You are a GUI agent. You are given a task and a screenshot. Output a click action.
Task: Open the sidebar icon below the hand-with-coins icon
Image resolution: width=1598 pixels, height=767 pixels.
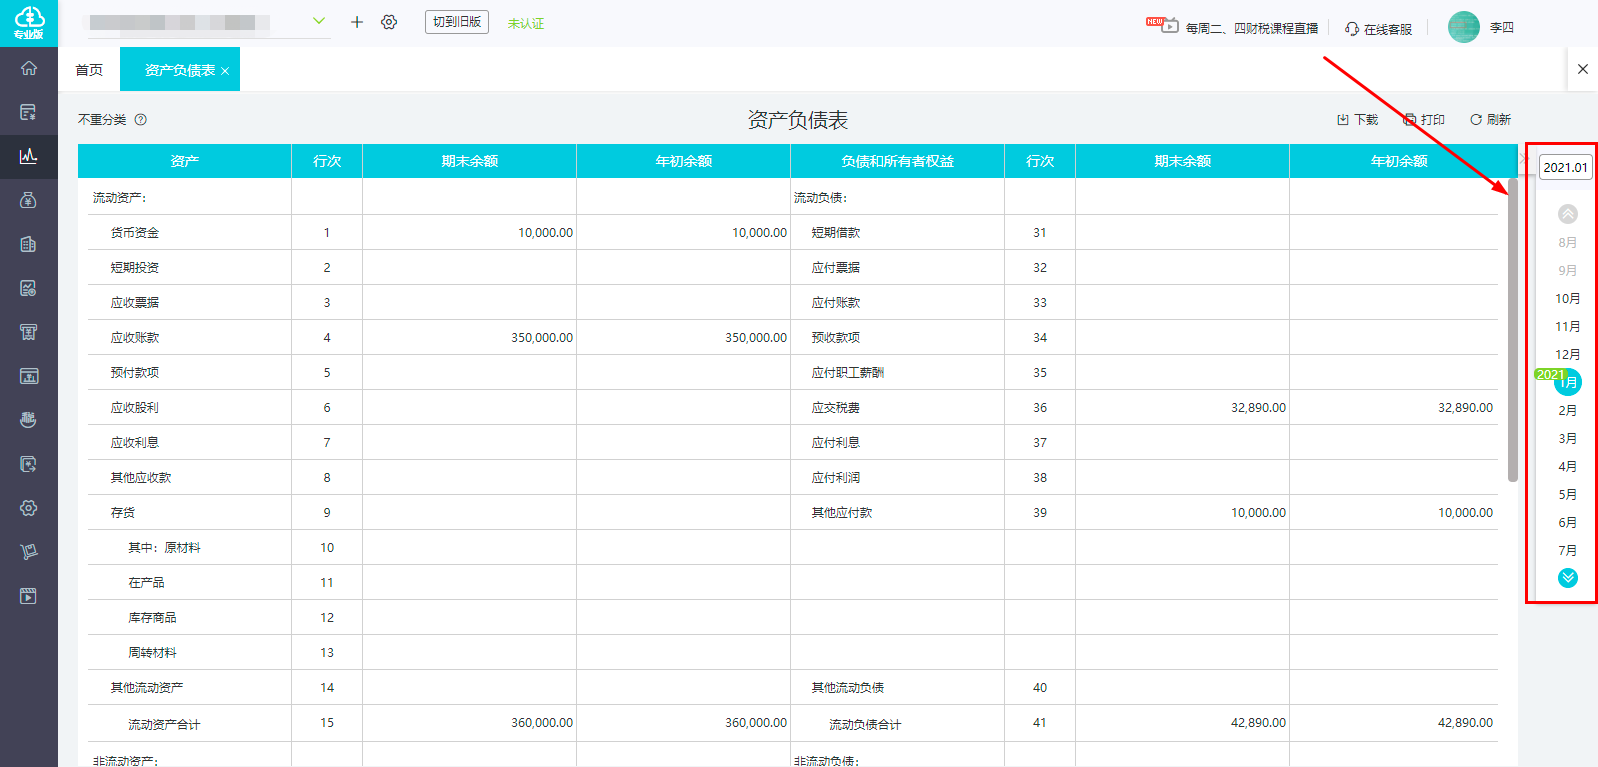pyautogui.click(x=29, y=464)
